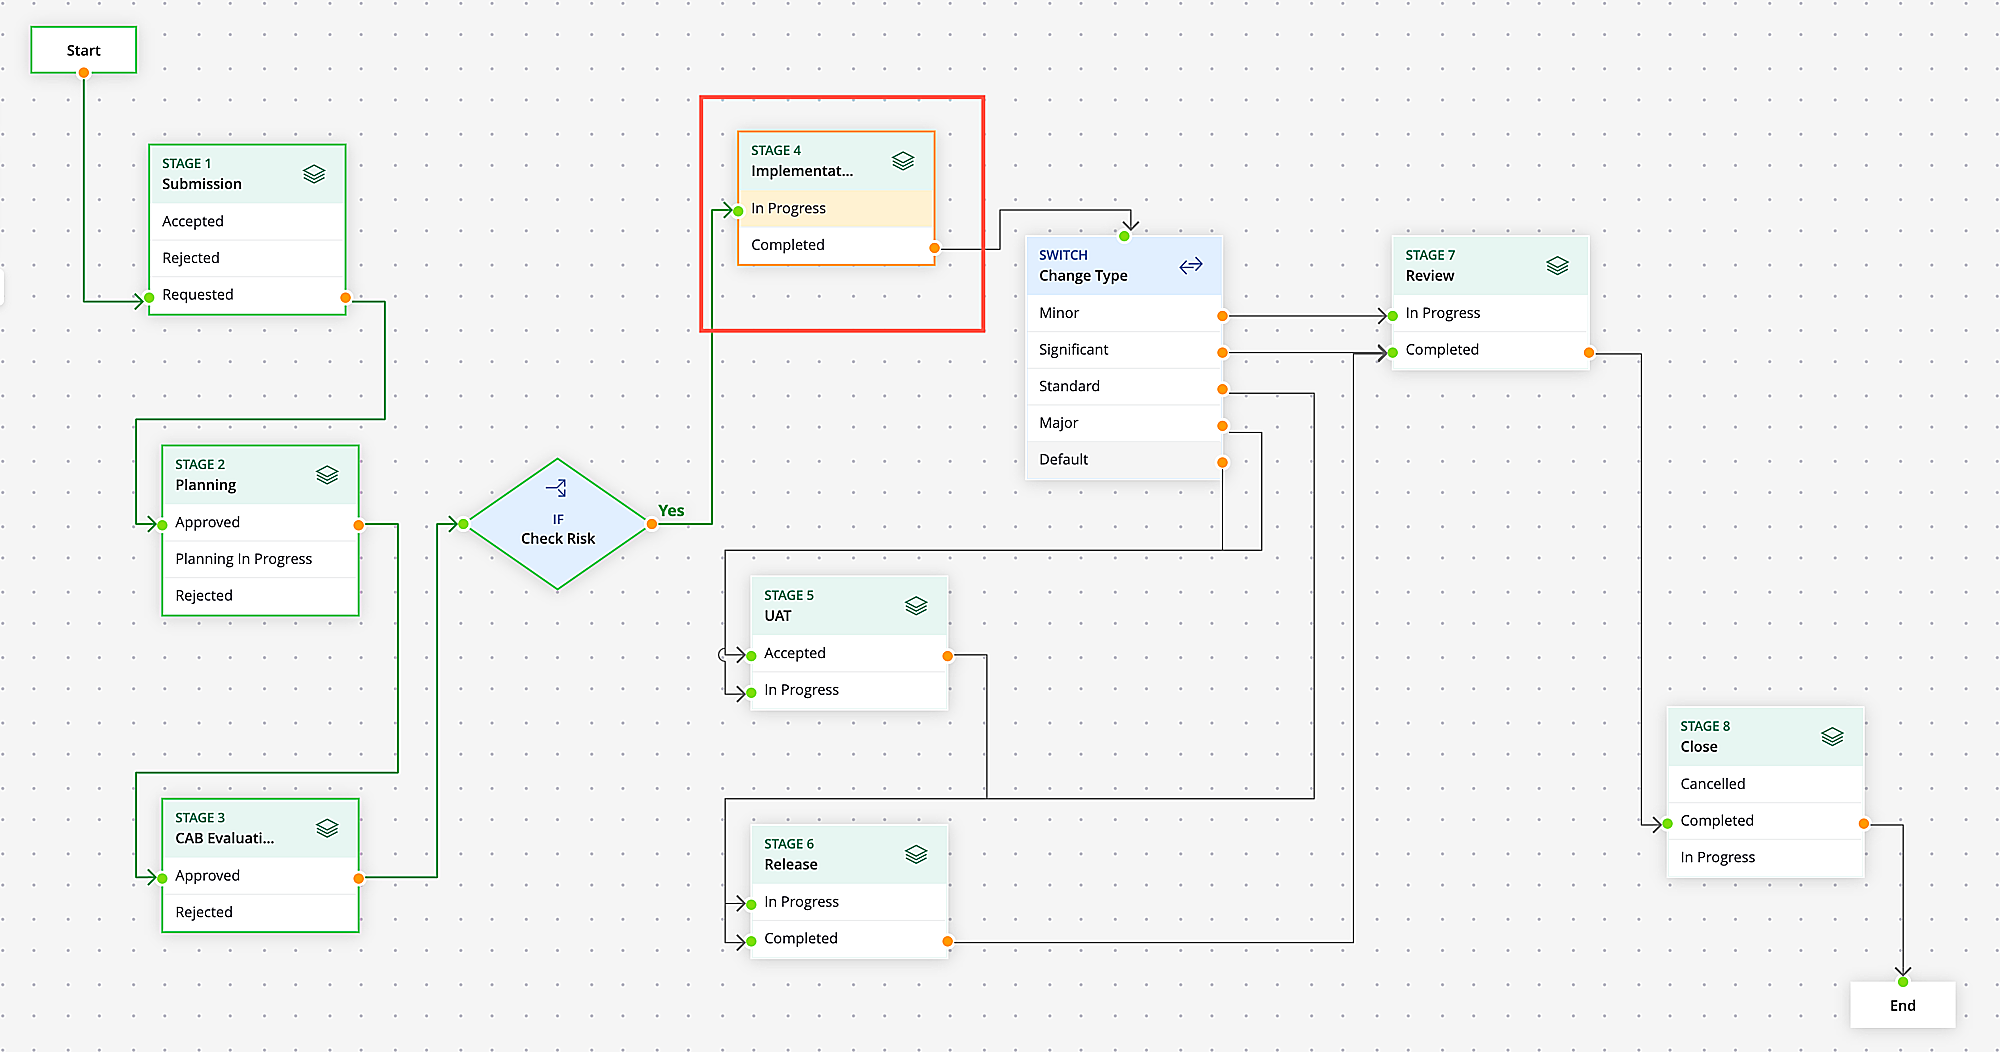Click the Yes label on the Check Risk branch
The width and height of the screenshot is (2000, 1052).
point(671,510)
